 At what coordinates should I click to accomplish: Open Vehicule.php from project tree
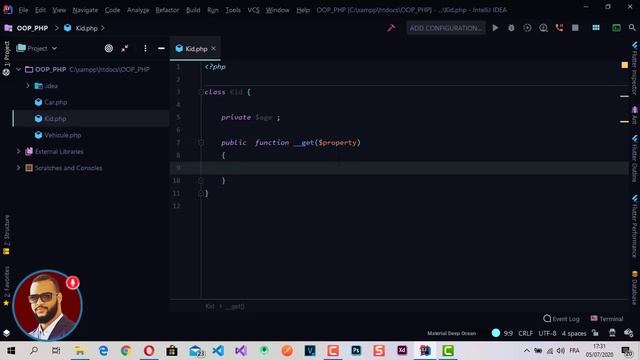(62, 135)
